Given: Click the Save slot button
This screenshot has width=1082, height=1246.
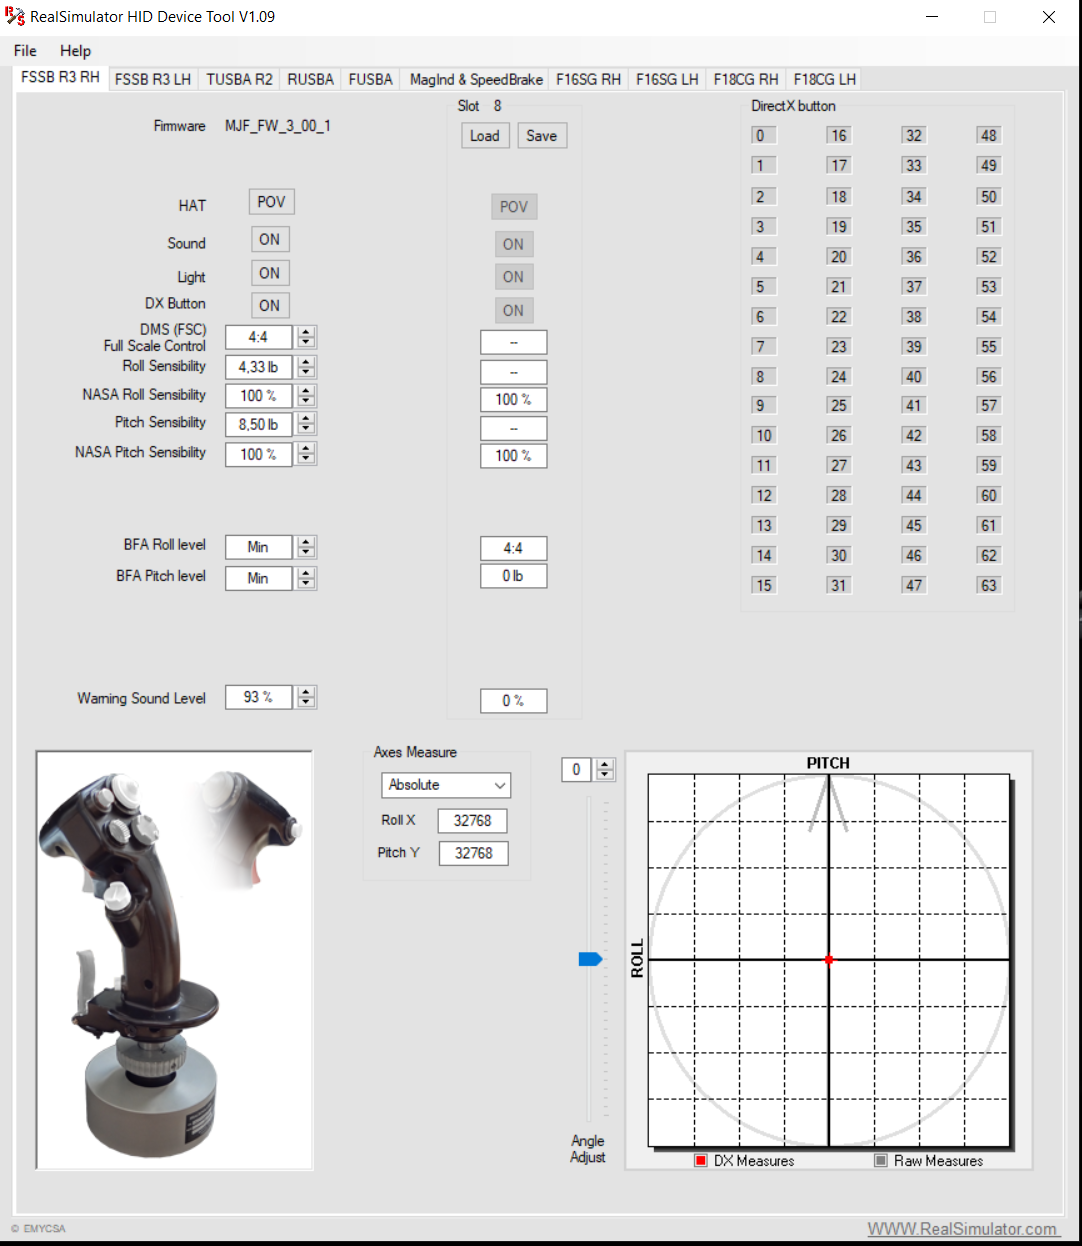Looking at the screenshot, I should pos(542,136).
